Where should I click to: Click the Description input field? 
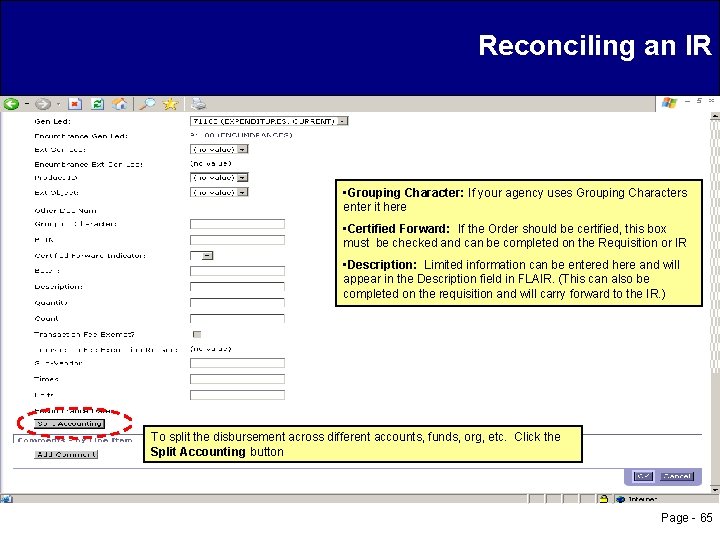237,287
